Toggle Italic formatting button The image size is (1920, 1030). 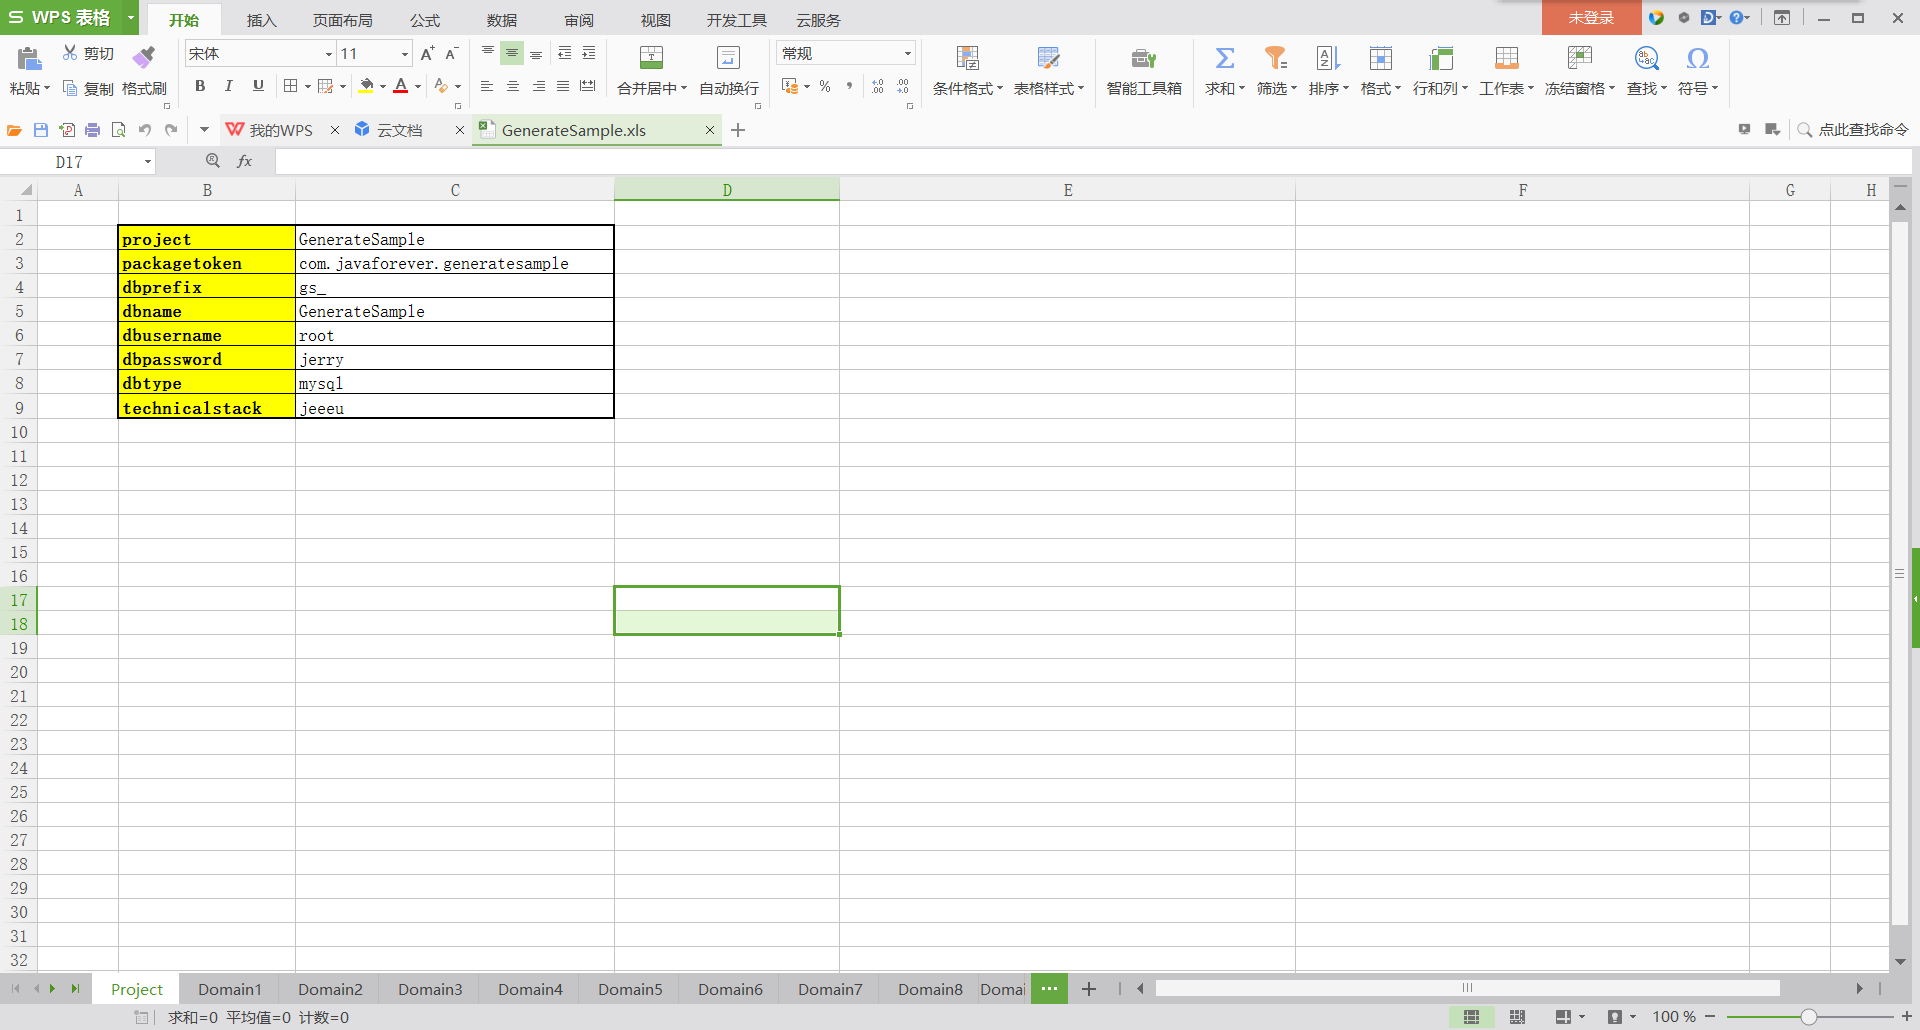(229, 86)
